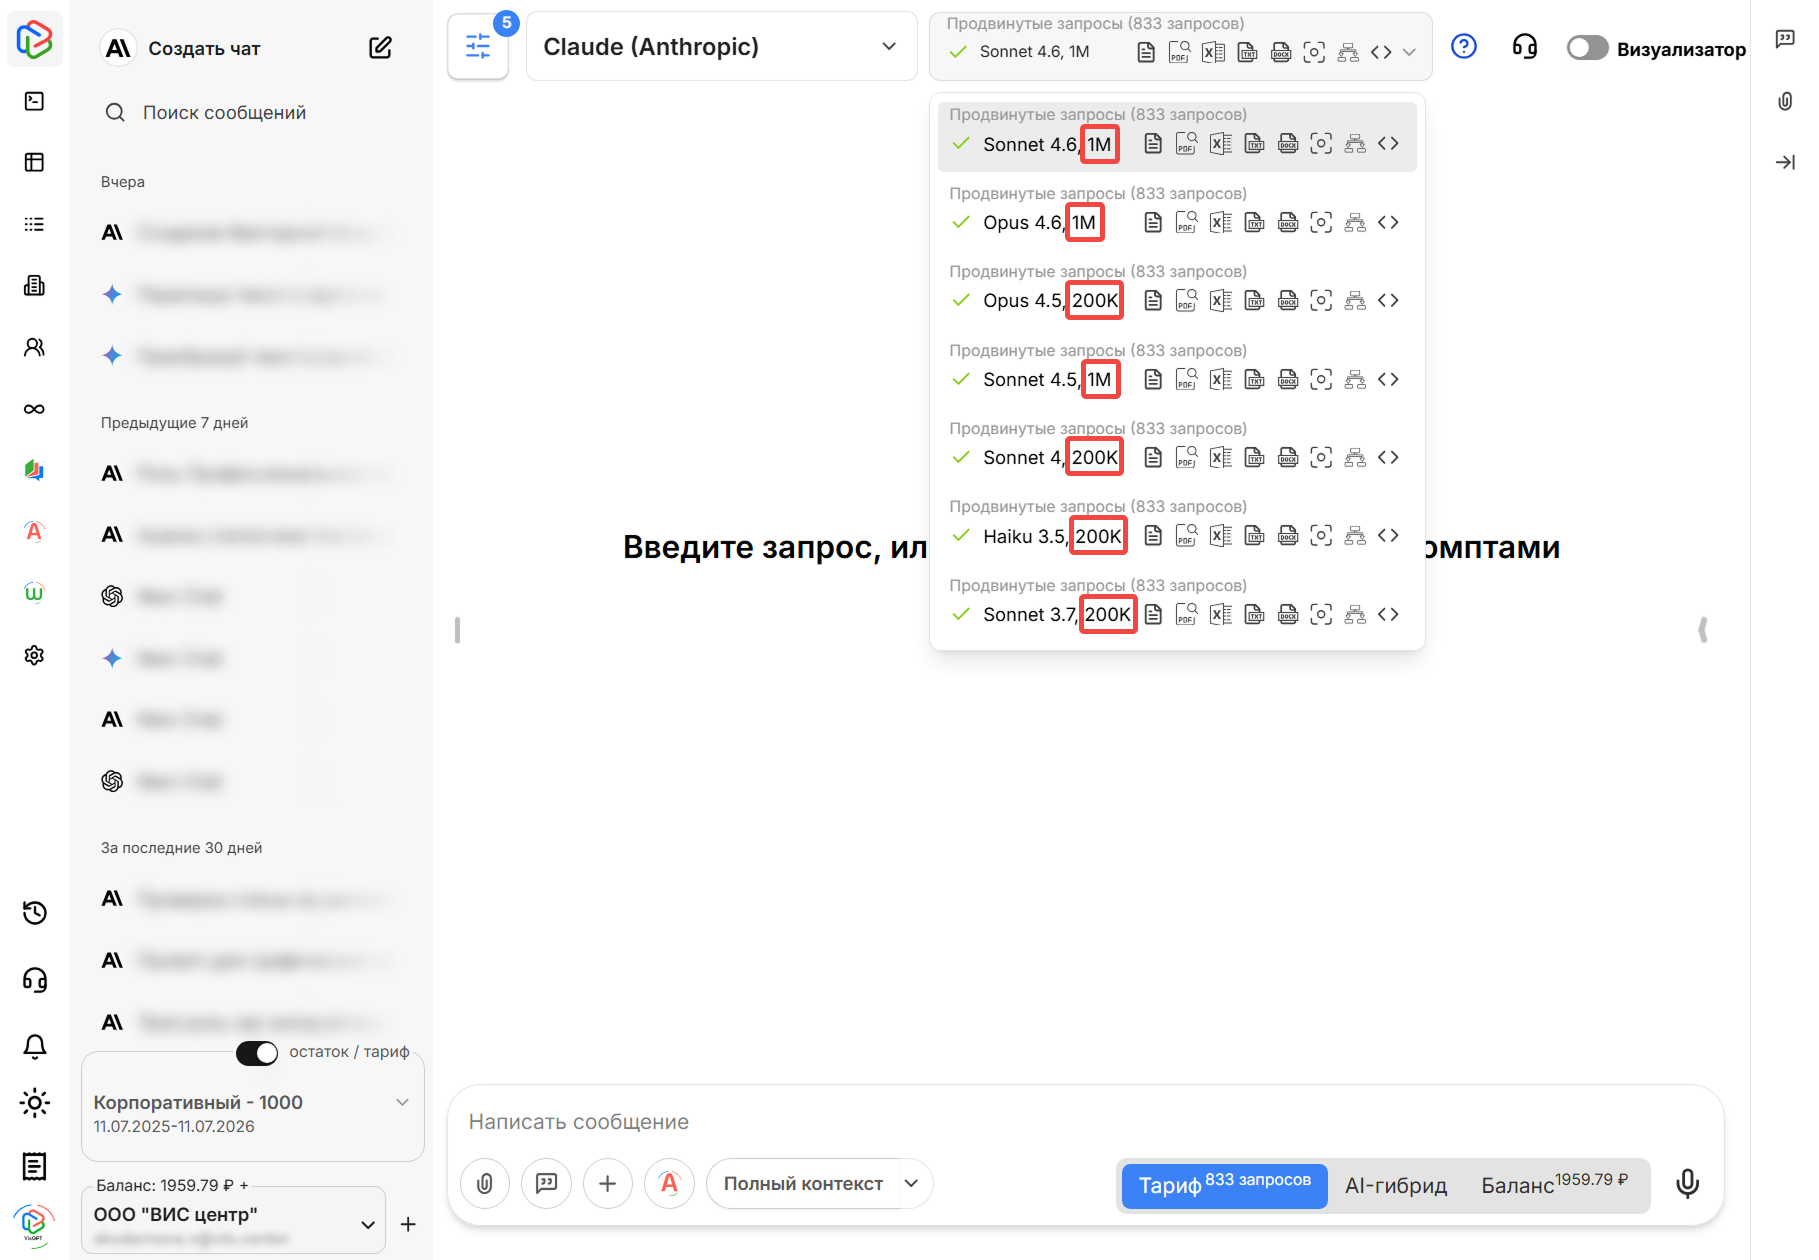
Task: Open the Claude (Anthropic) provider dropdown
Action: coord(721,47)
